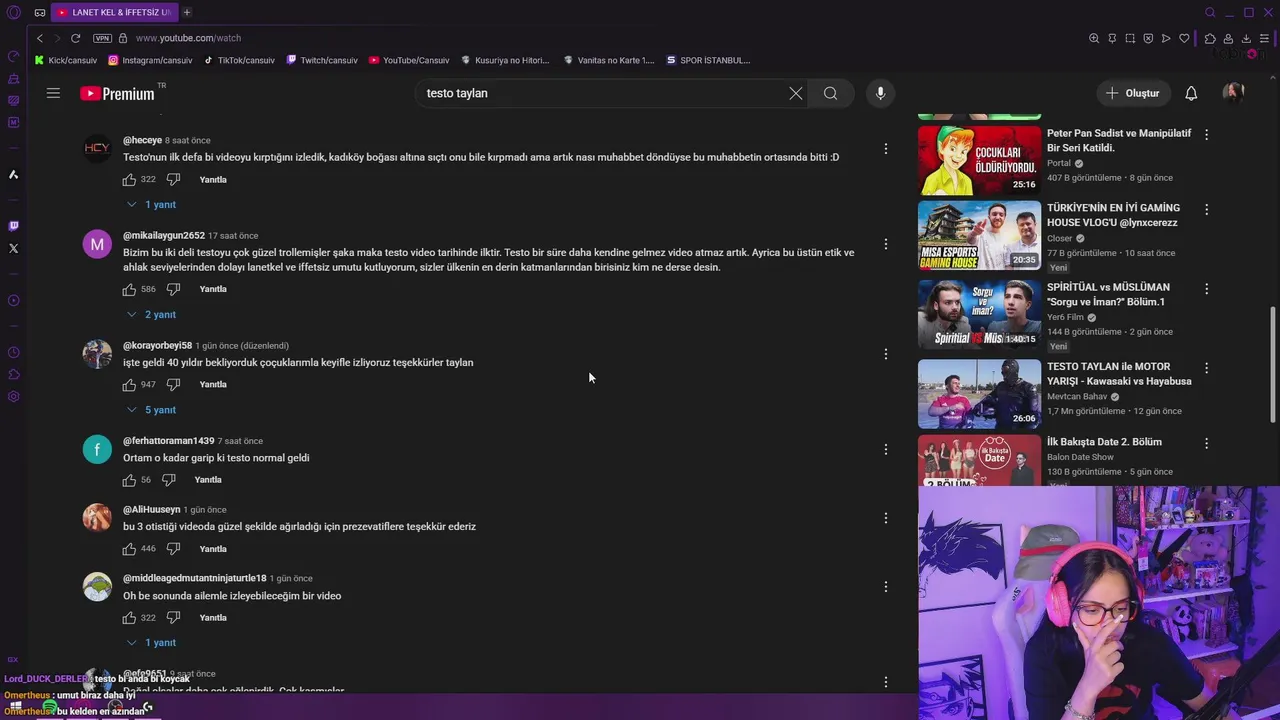Reply via Yanıtla under @korayorbeyi58 comment
Image resolution: width=1280 pixels, height=720 pixels.
coord(213,384)
